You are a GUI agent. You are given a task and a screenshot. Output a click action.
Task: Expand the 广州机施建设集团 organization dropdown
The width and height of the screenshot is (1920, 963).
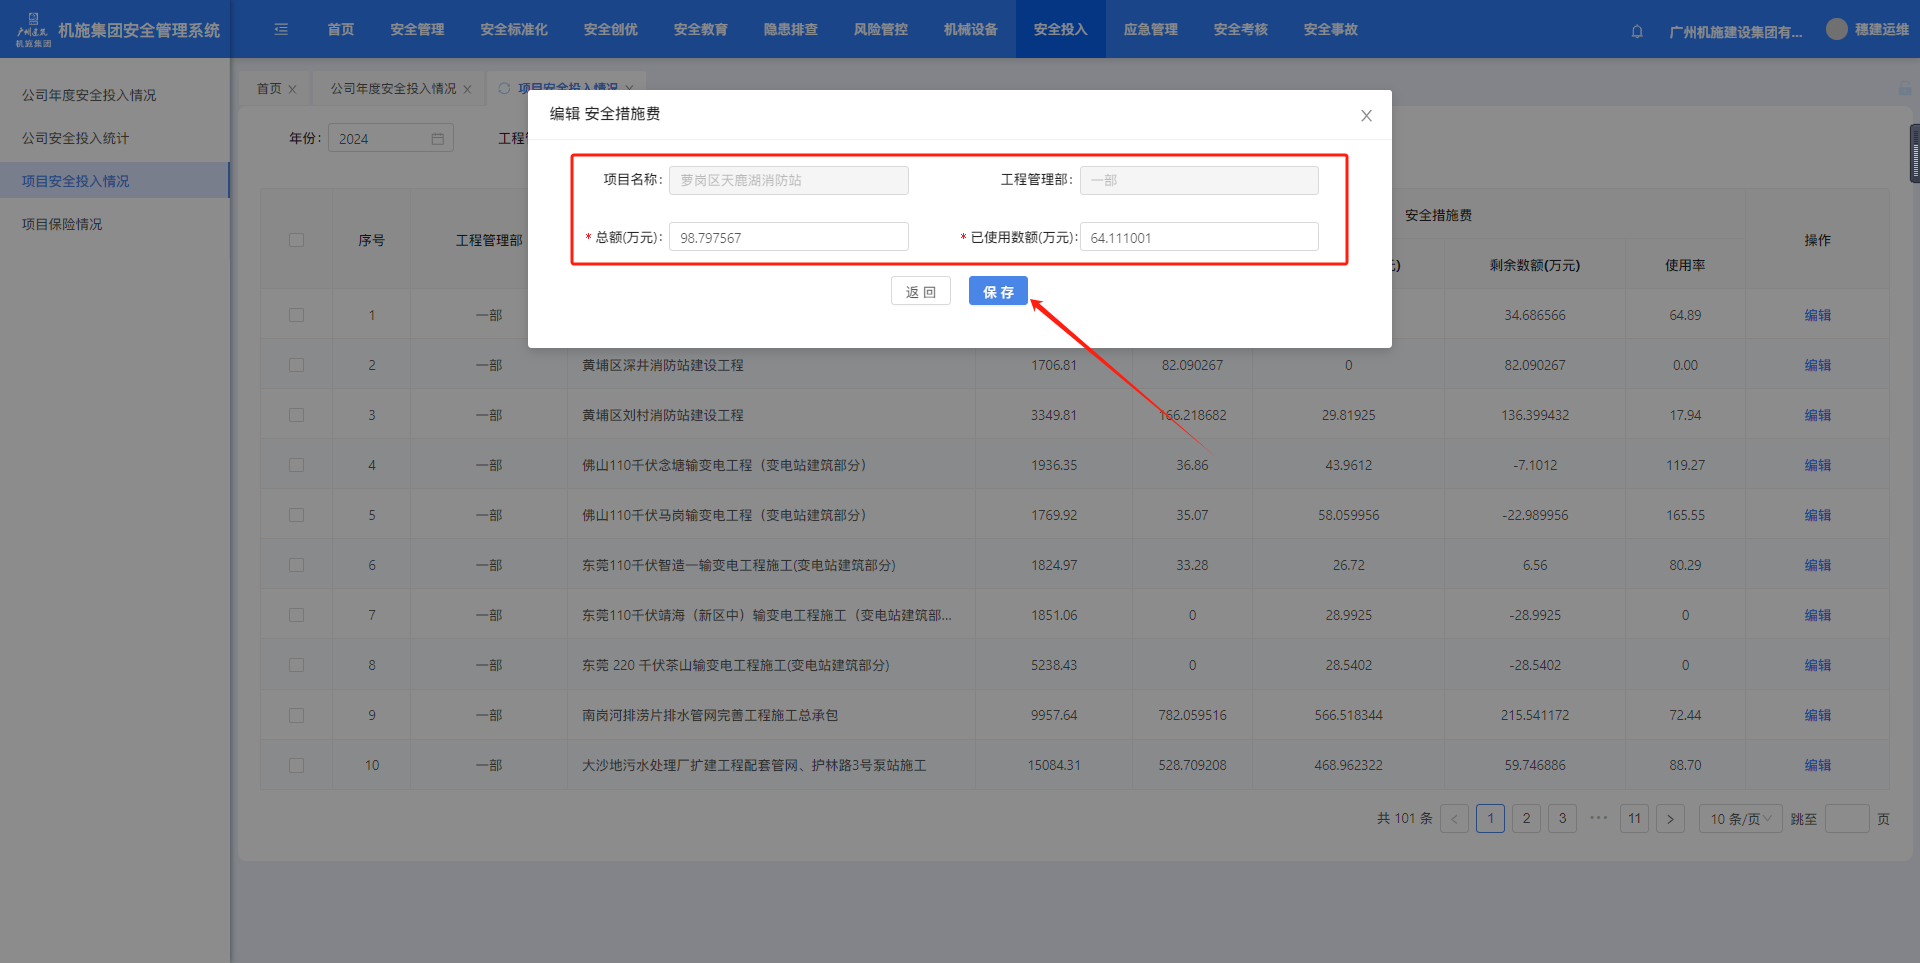[1735, 32]
